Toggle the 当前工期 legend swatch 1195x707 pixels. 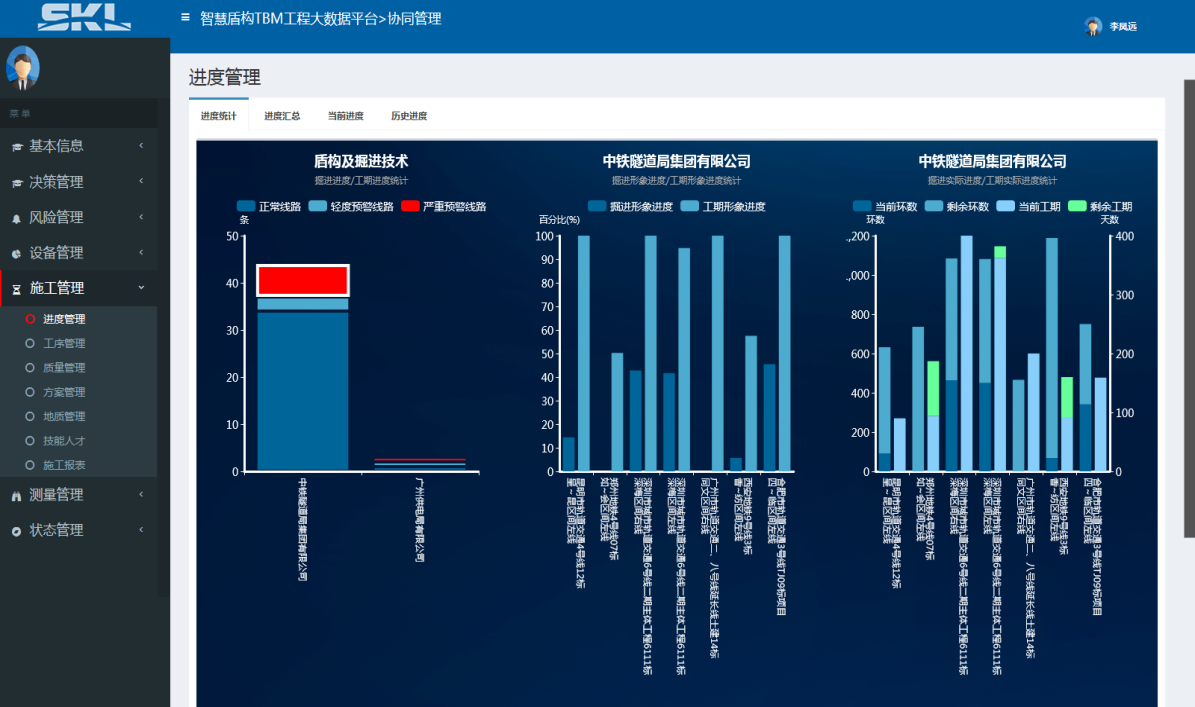pos(1005,206)
